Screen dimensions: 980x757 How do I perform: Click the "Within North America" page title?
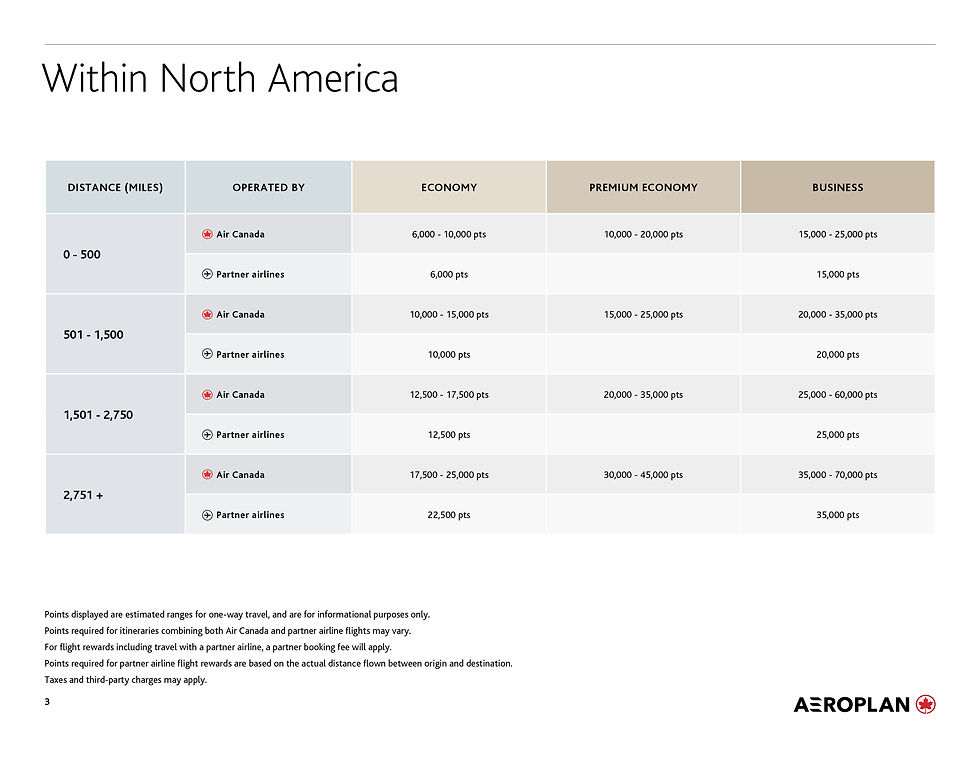(220, 78)
